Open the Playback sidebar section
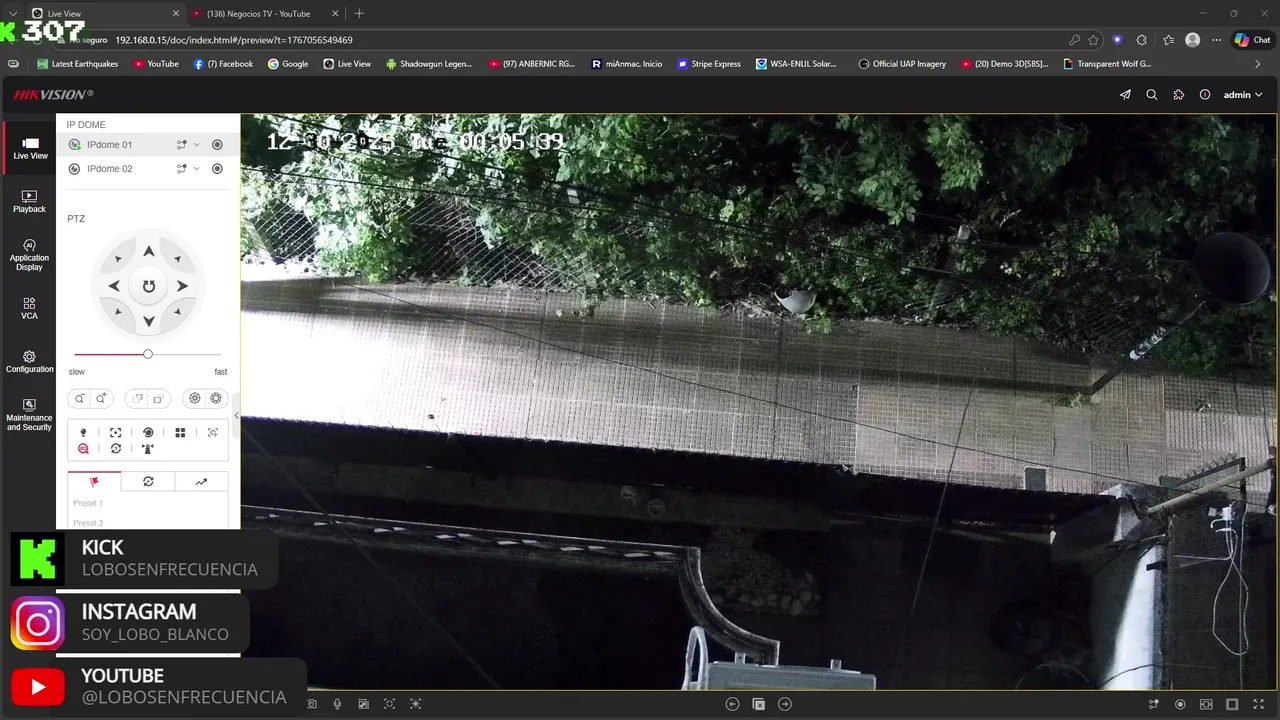 29,202
